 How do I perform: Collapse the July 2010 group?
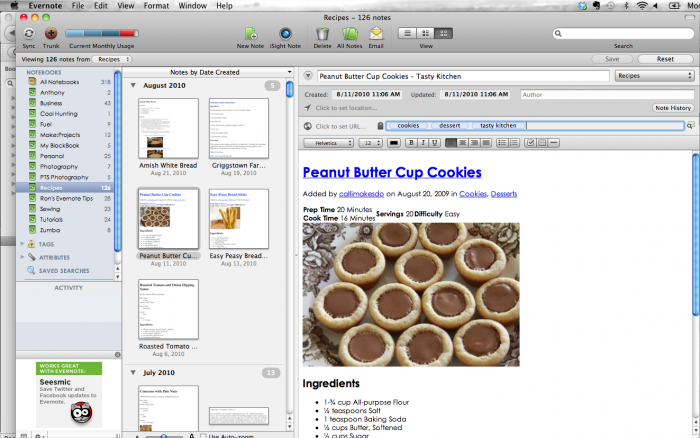pyautogui.click(x=133, y=372)
